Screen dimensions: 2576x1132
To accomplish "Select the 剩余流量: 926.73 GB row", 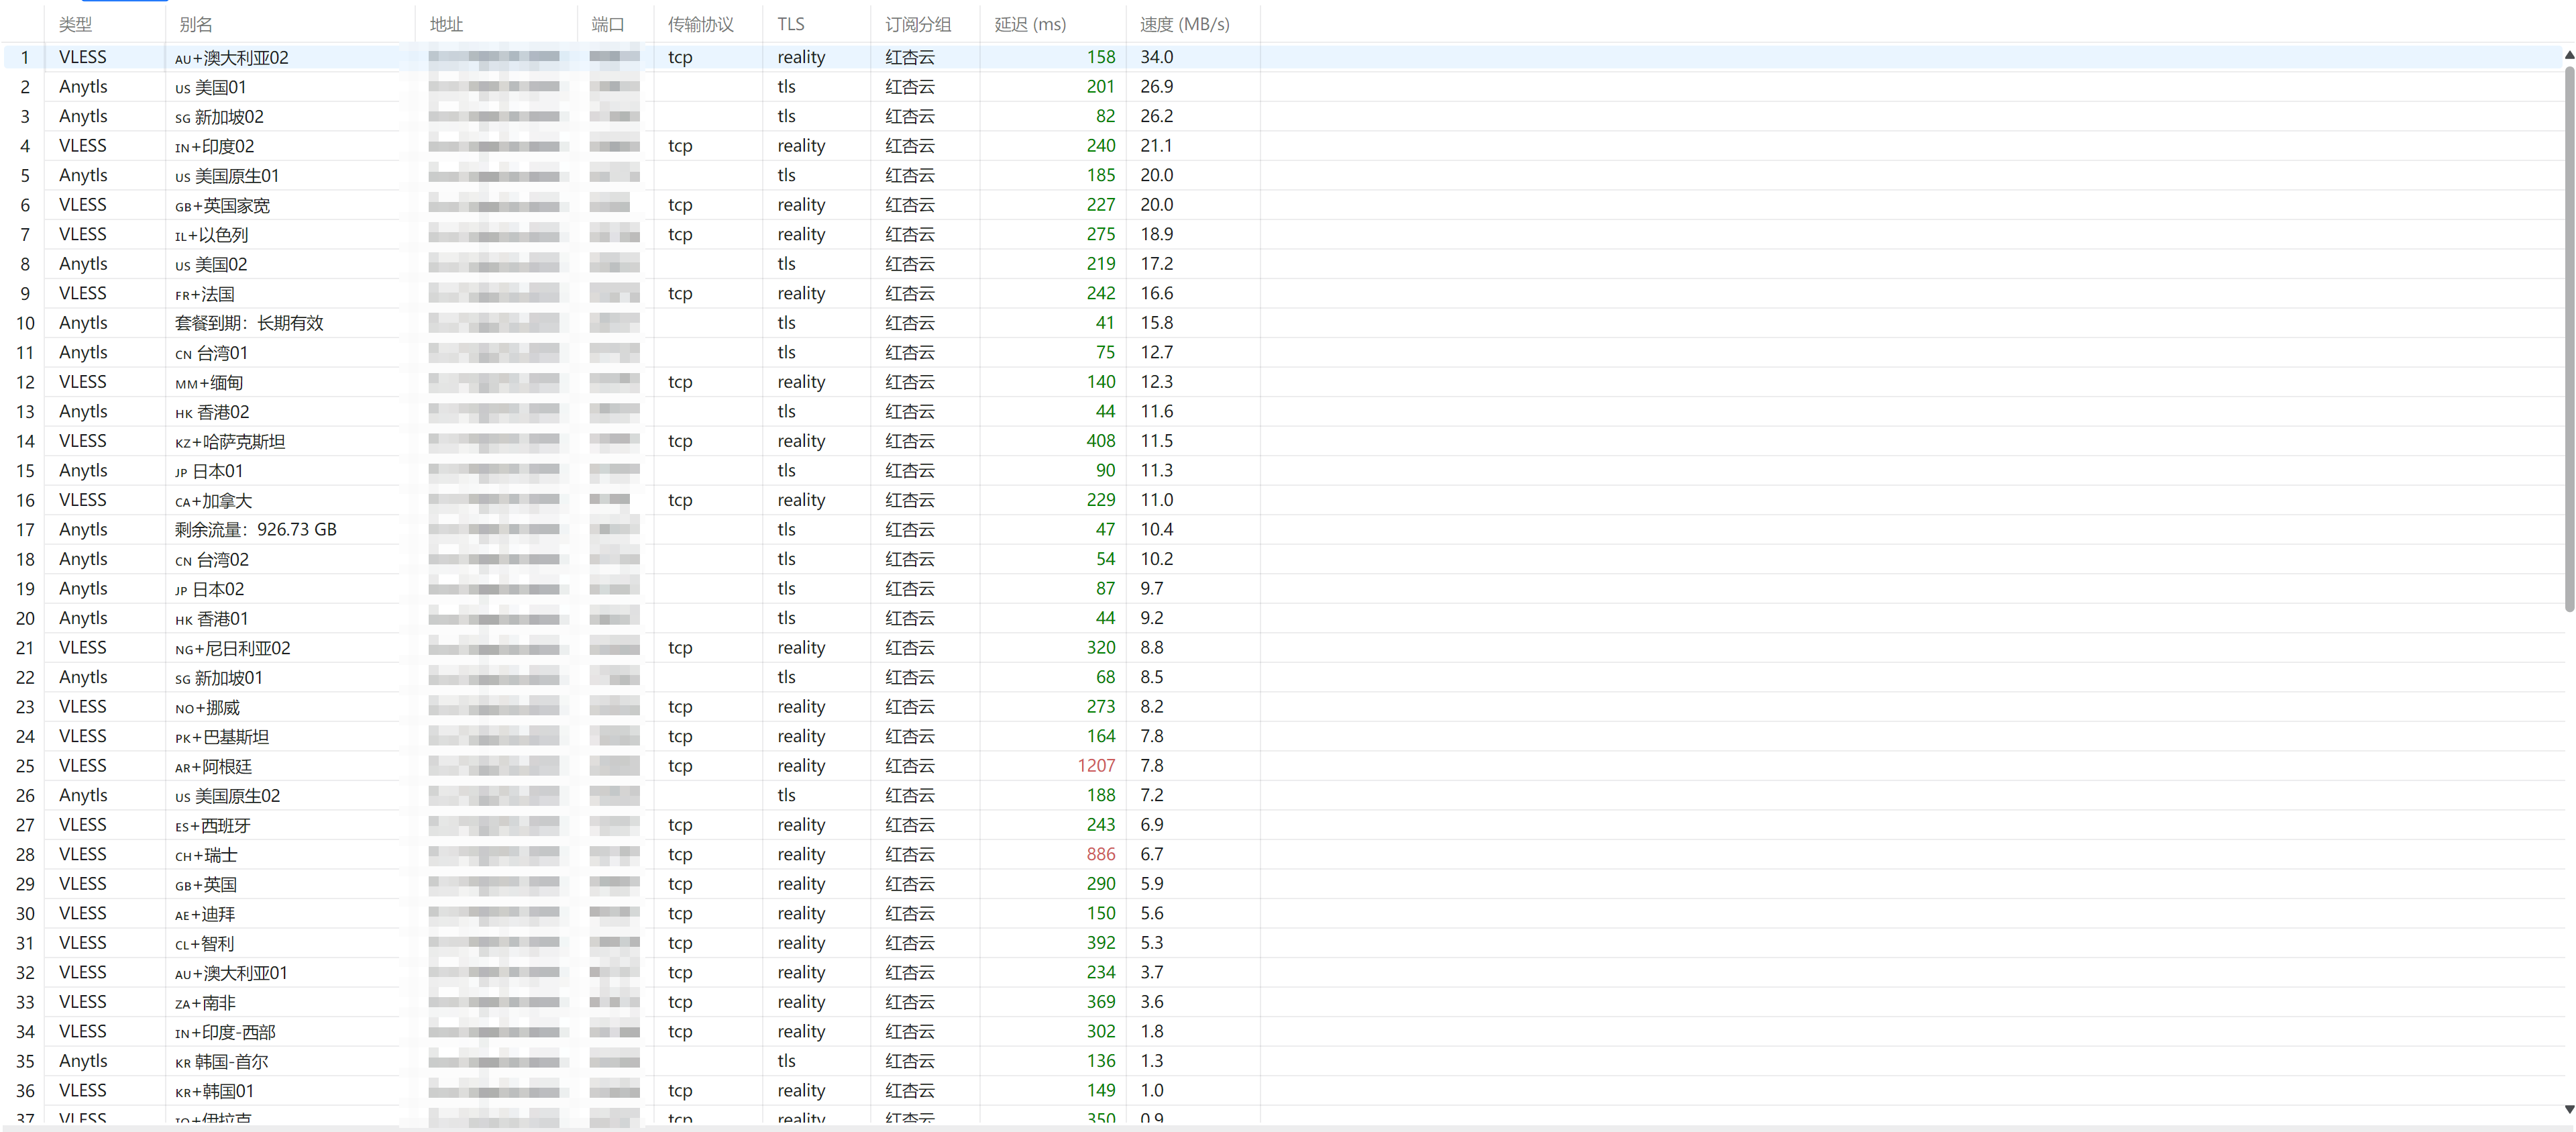I will point(1283,529).
